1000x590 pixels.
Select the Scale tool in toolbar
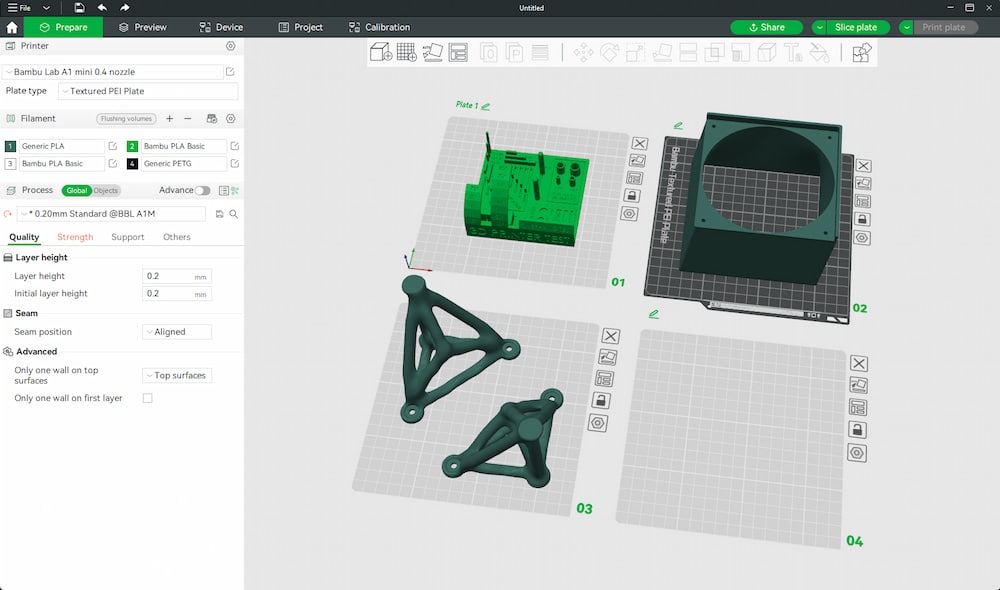click(635, 52)
